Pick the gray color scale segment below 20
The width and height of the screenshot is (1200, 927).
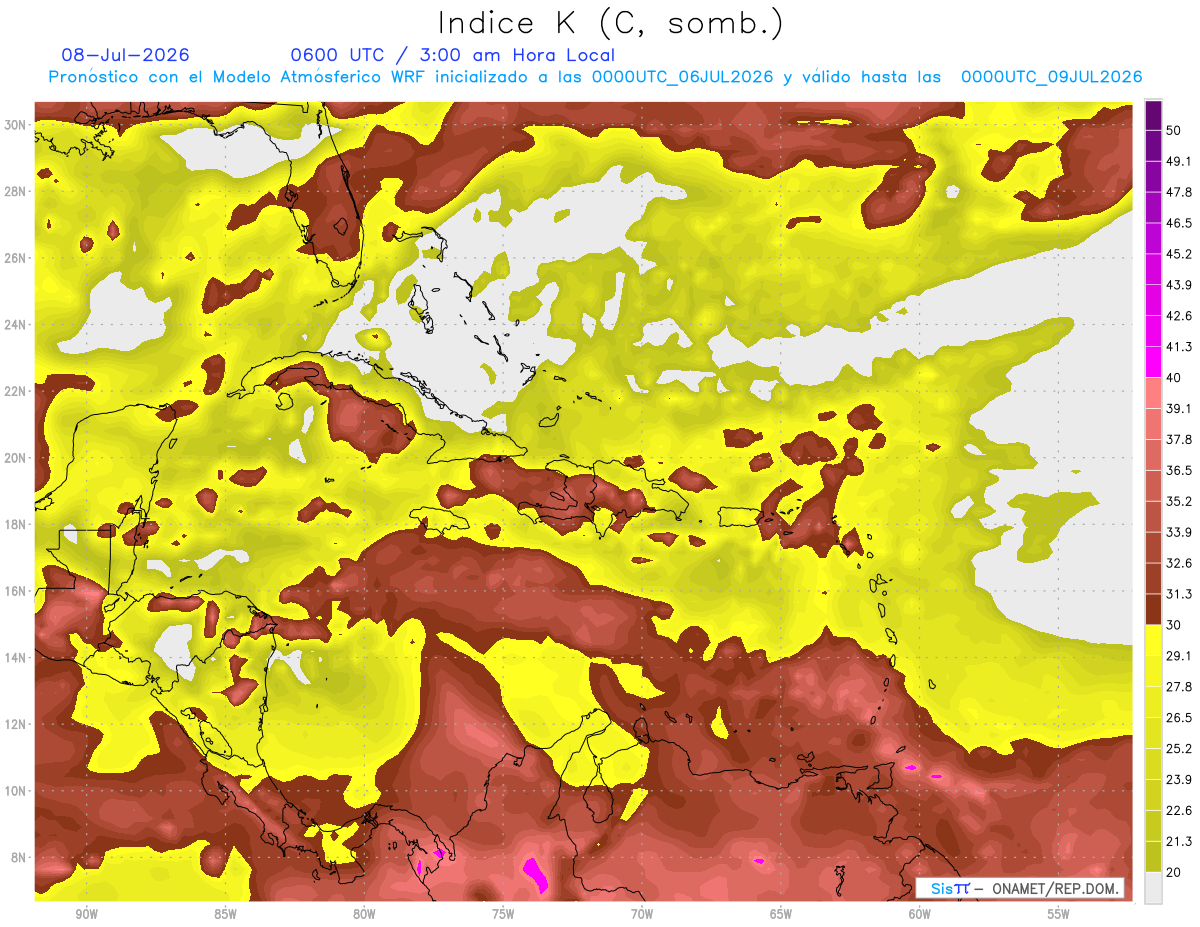click(x=1153, y=888)
